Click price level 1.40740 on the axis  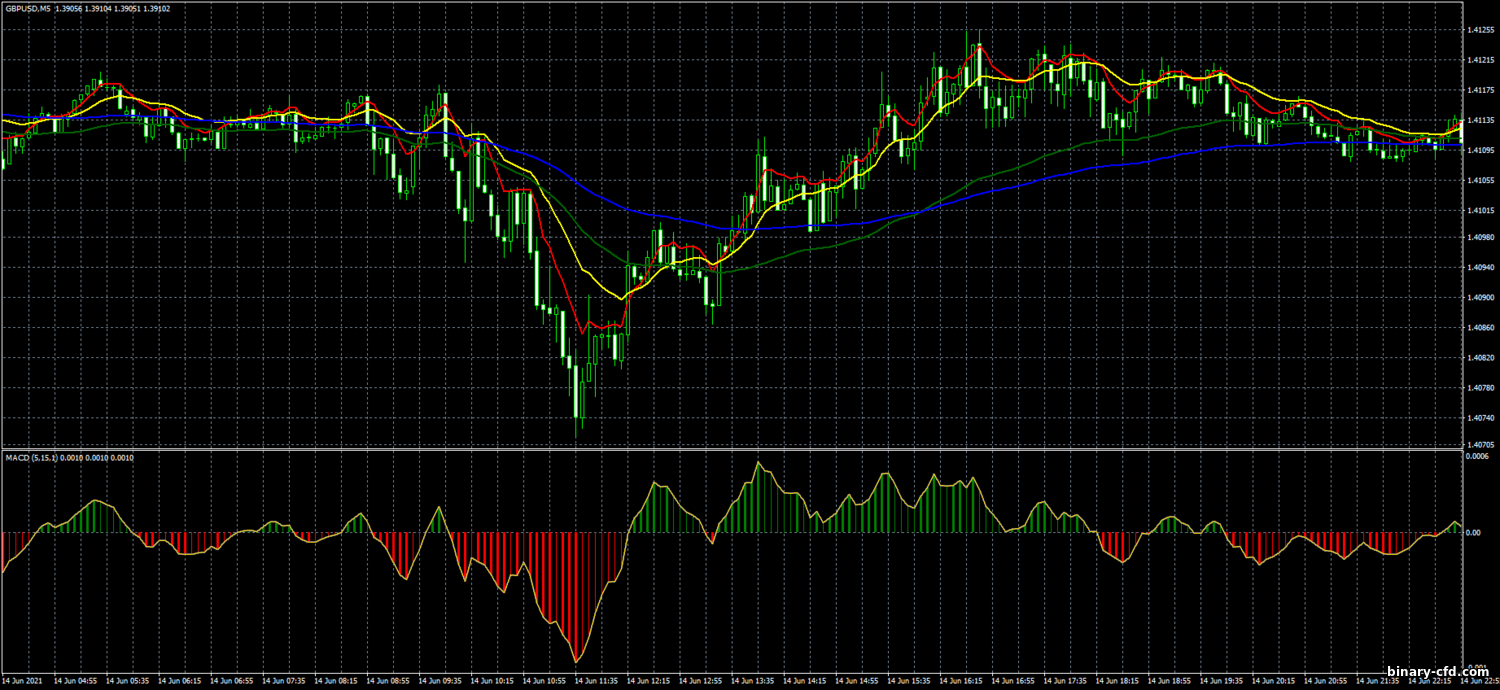1480,418
